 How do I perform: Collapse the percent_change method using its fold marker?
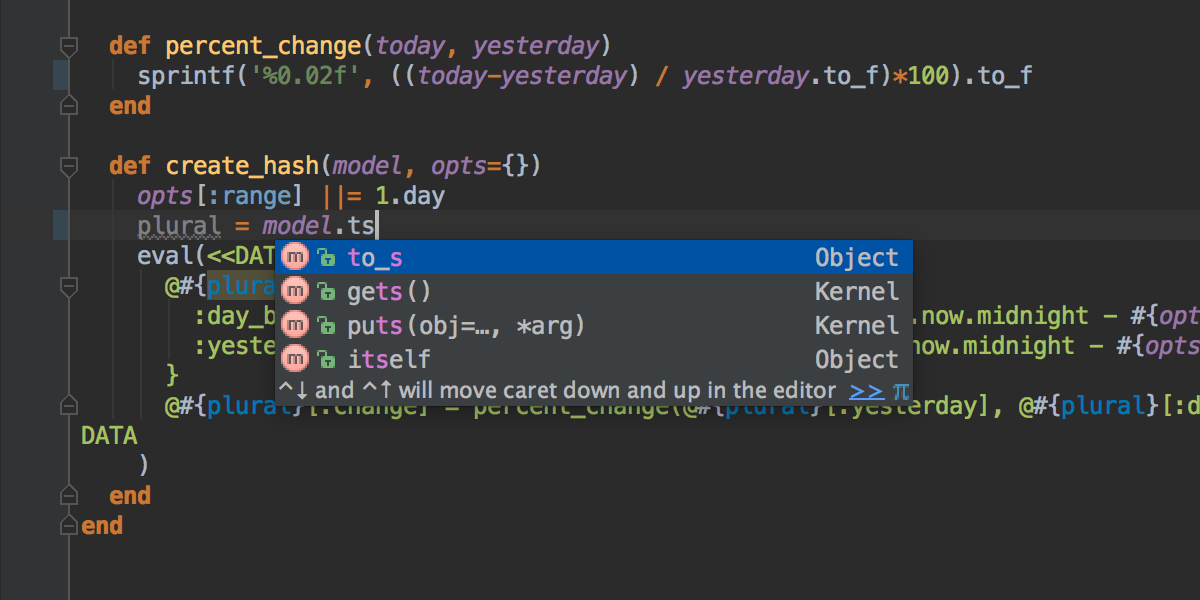[68, 46]
